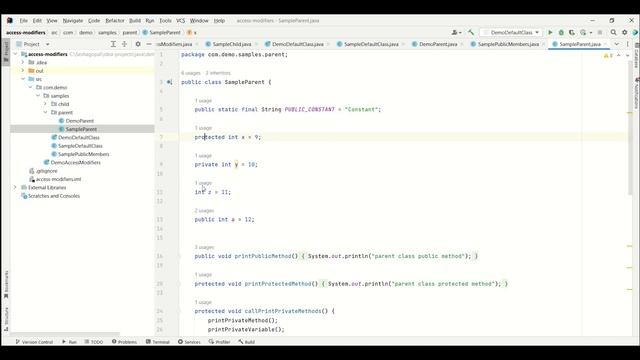The height and width of the screenshot is (360, 640).
Task: Select DemoParent in project tree
Action: 80,121
